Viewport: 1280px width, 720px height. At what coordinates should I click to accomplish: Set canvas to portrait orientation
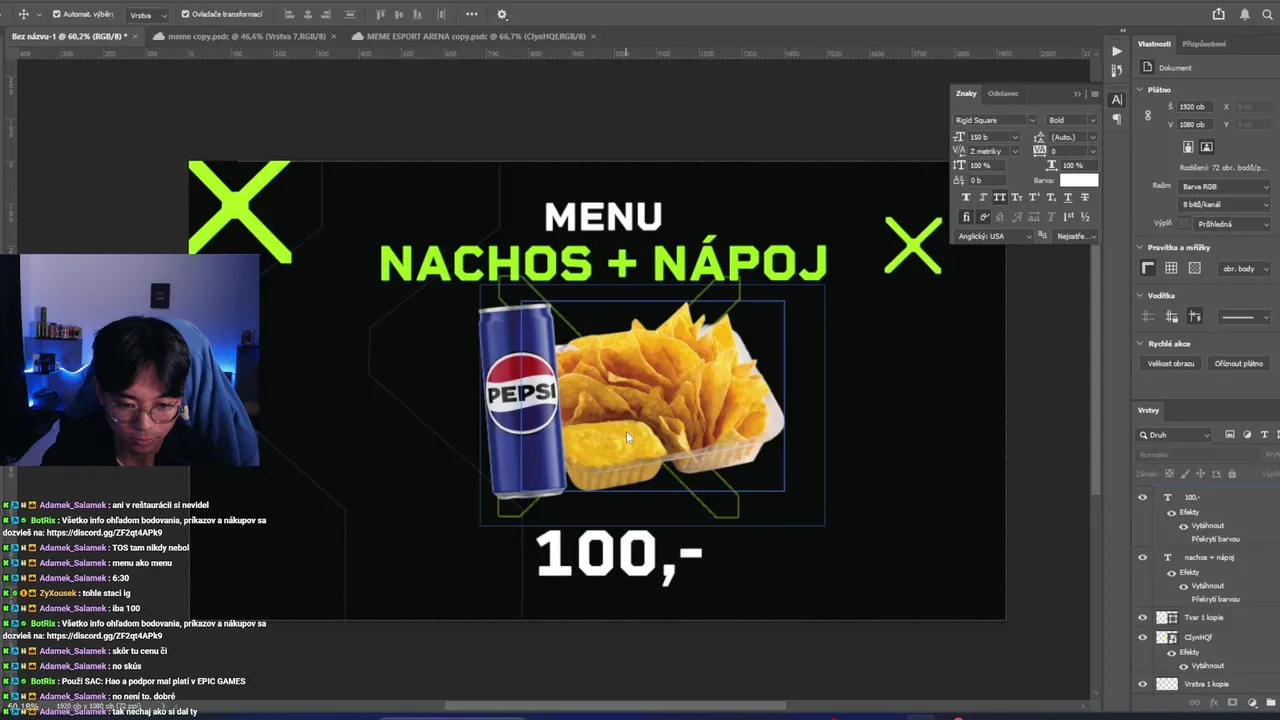tap(1189, 147)
